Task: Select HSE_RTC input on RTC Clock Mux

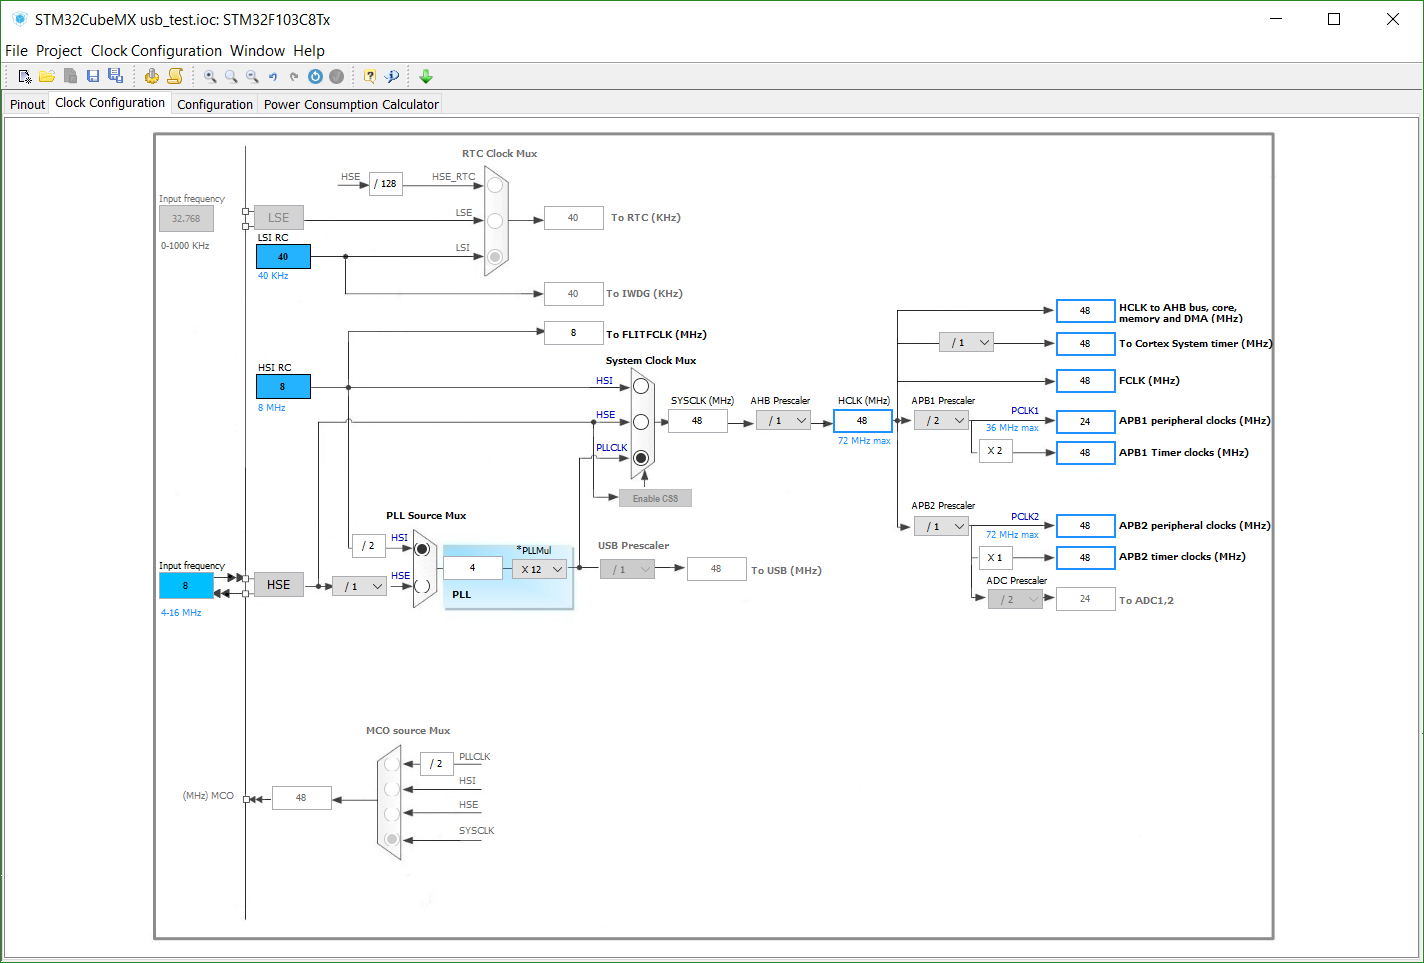Action: [x=495, y=185]
